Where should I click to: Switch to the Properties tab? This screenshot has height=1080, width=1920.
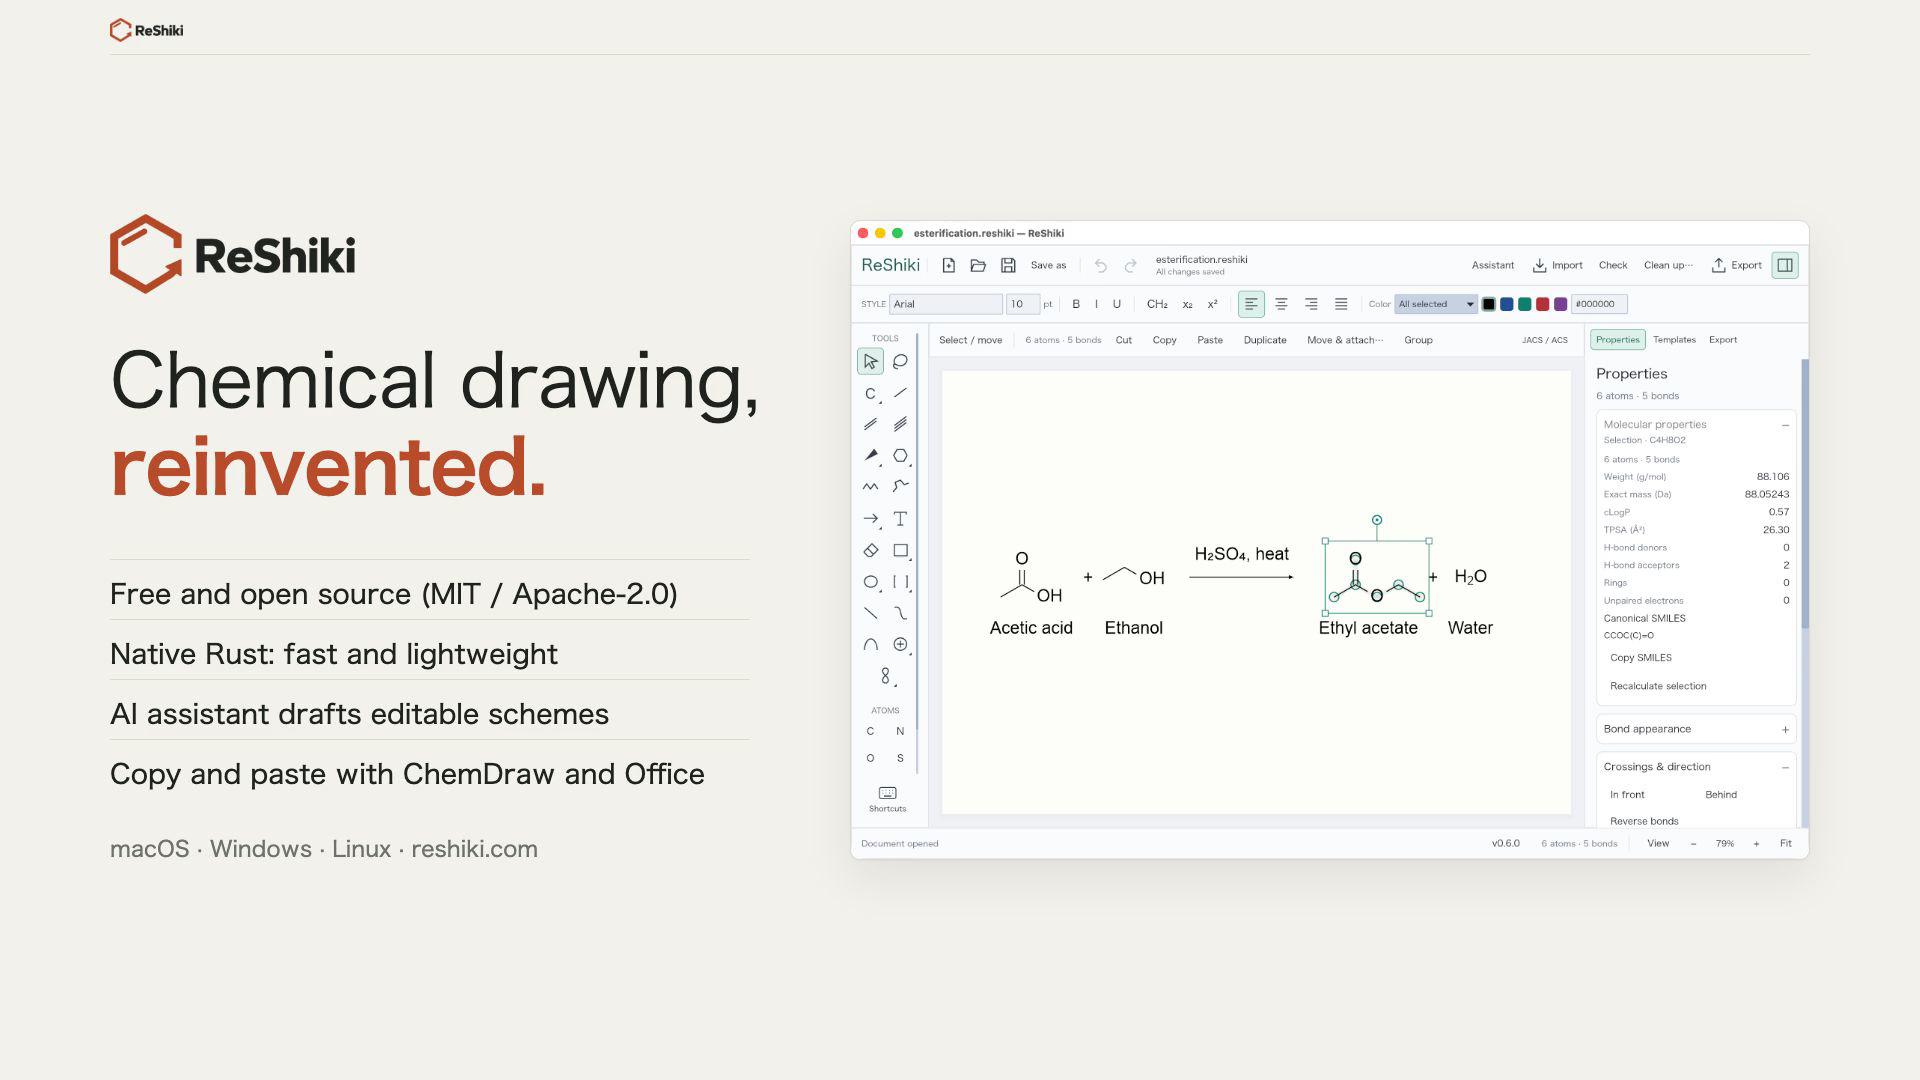[1618, 340]
